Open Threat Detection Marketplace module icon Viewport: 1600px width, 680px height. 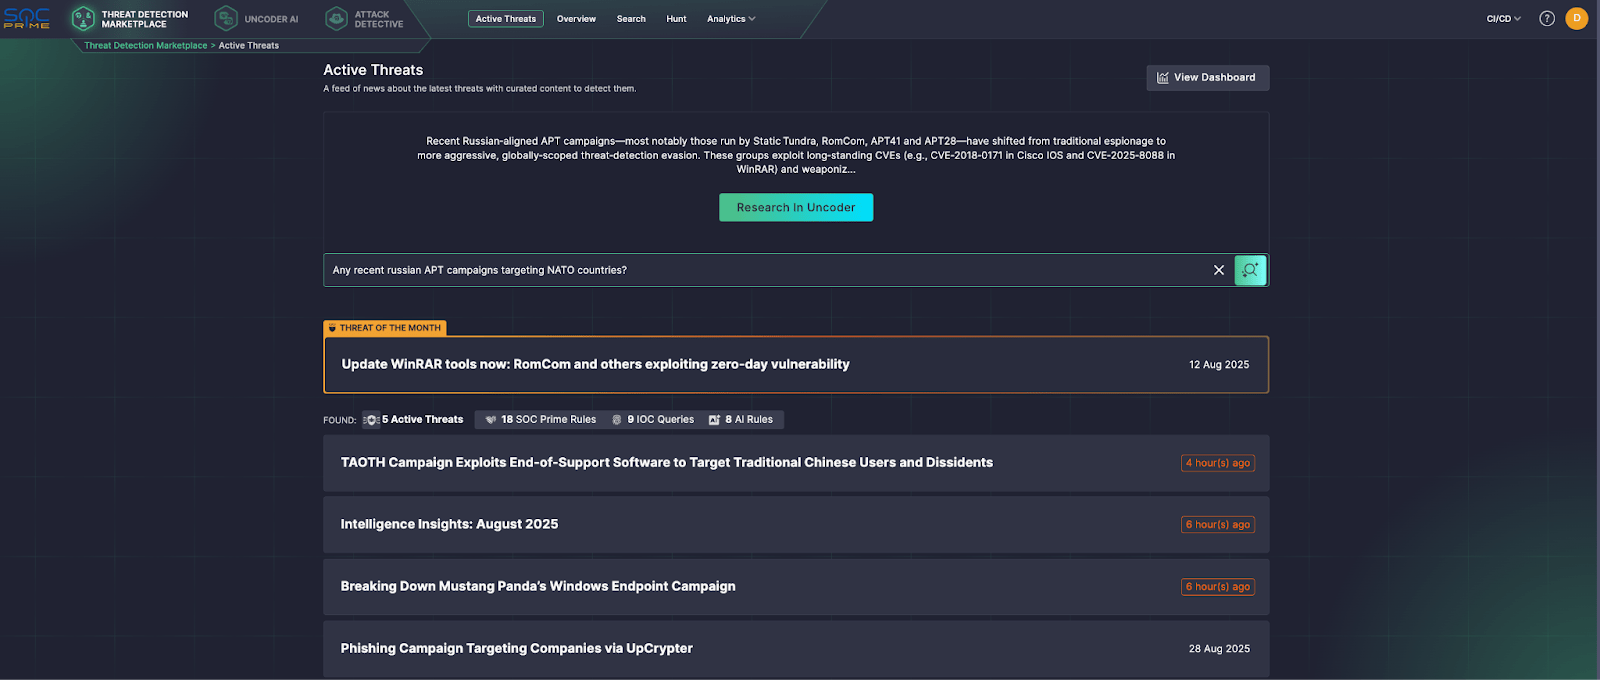click(84, 18)
